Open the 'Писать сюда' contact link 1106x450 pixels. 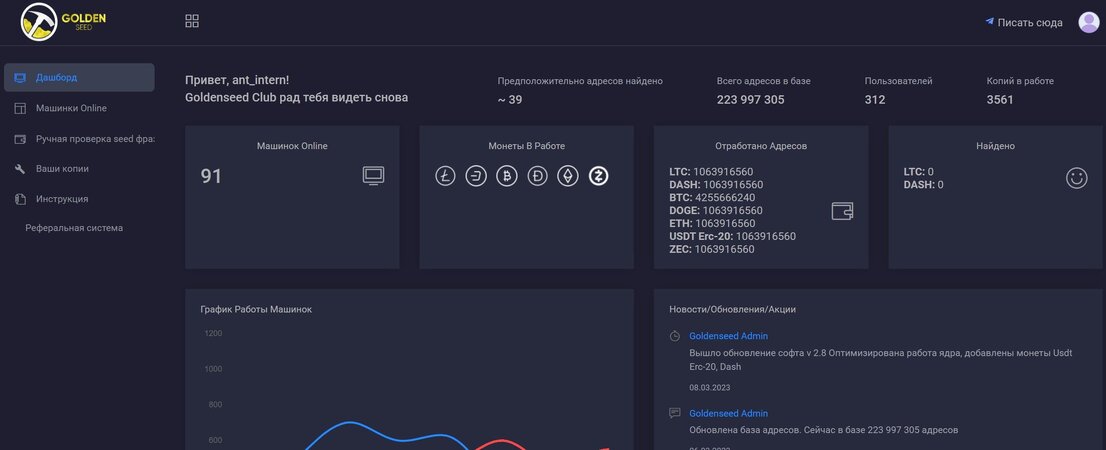1030,23
